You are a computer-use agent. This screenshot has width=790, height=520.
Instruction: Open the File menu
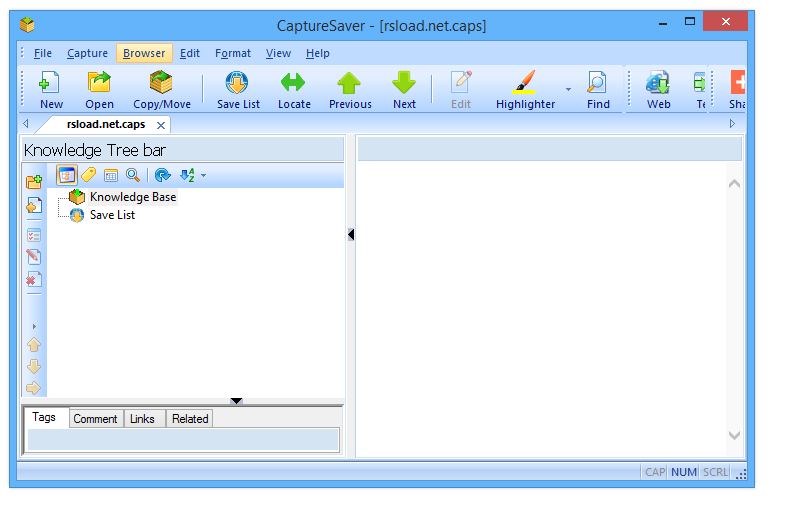(x=42, y=53)
